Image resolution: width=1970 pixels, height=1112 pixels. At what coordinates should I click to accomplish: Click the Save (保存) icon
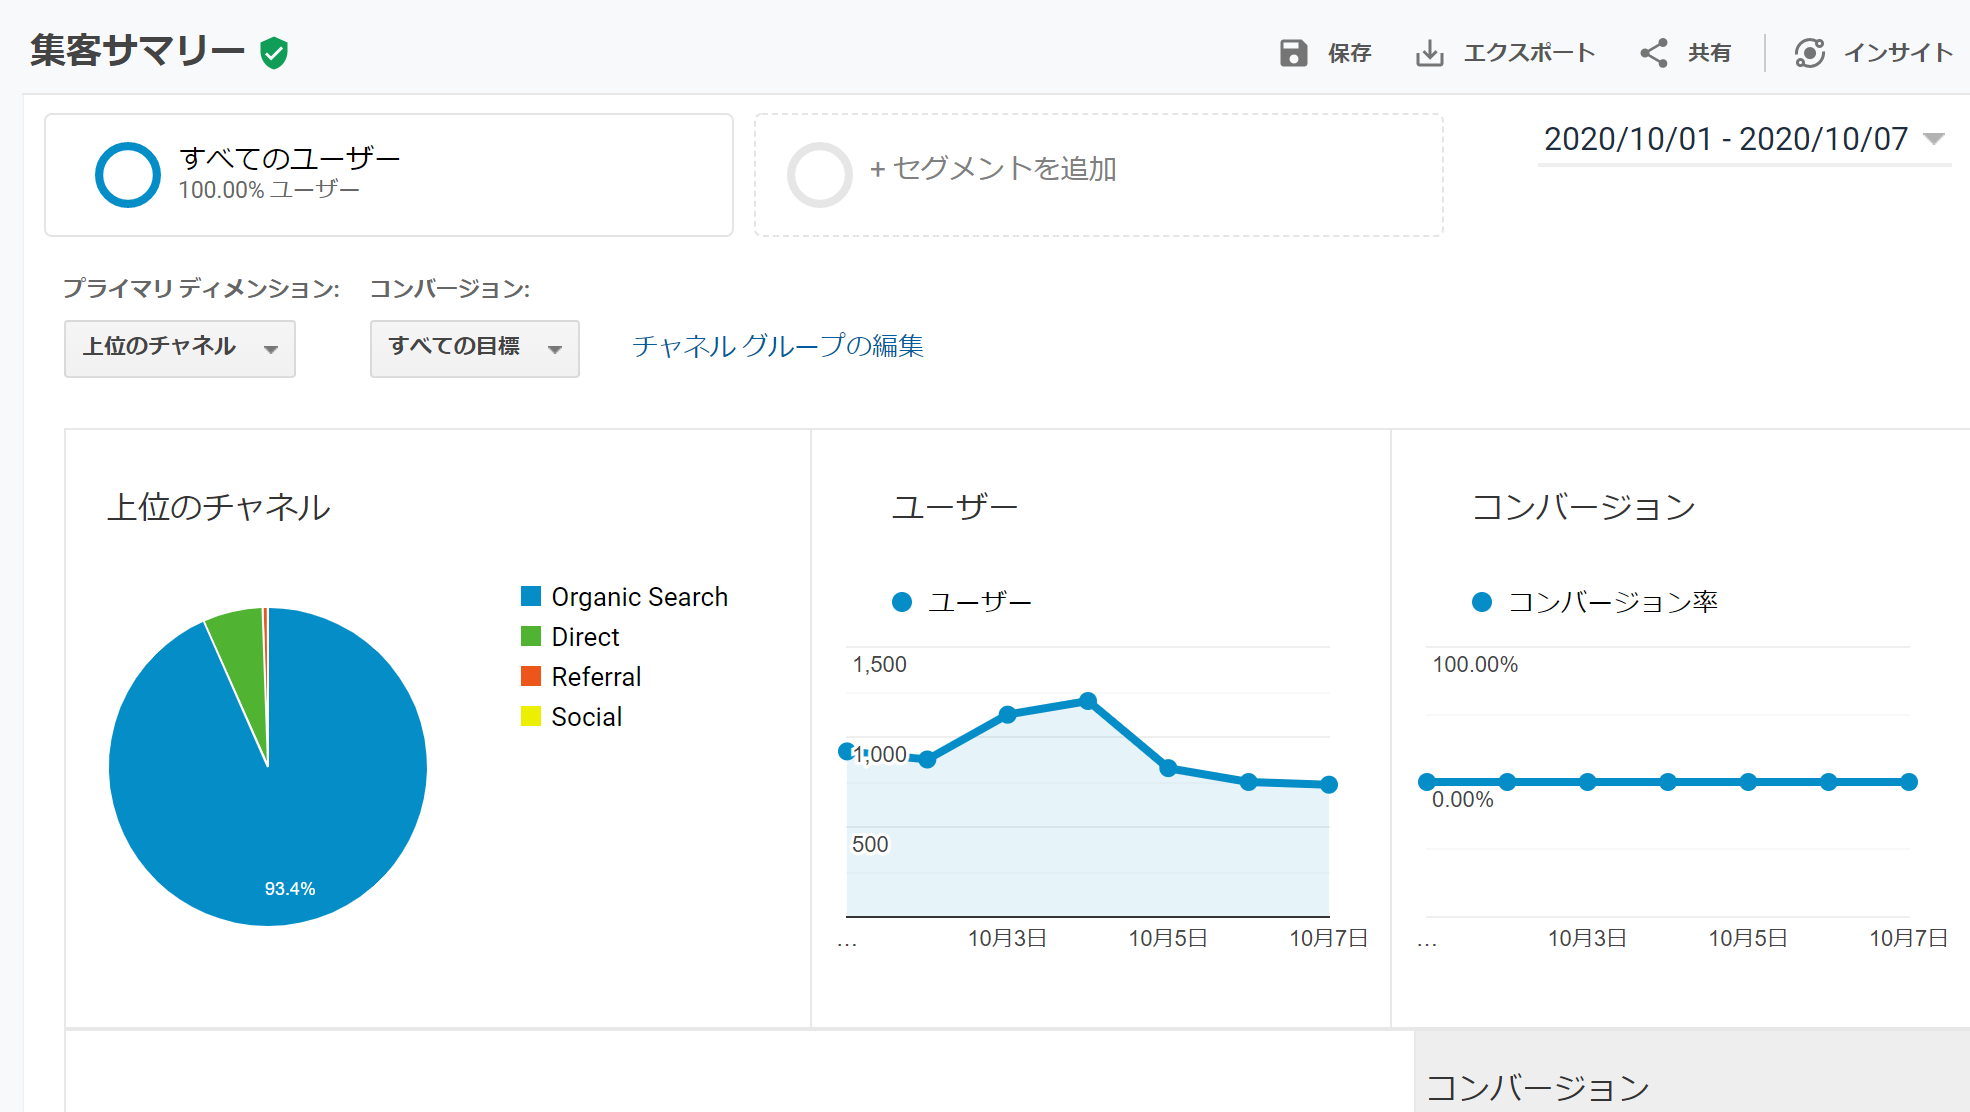(x=1295, y=53)
